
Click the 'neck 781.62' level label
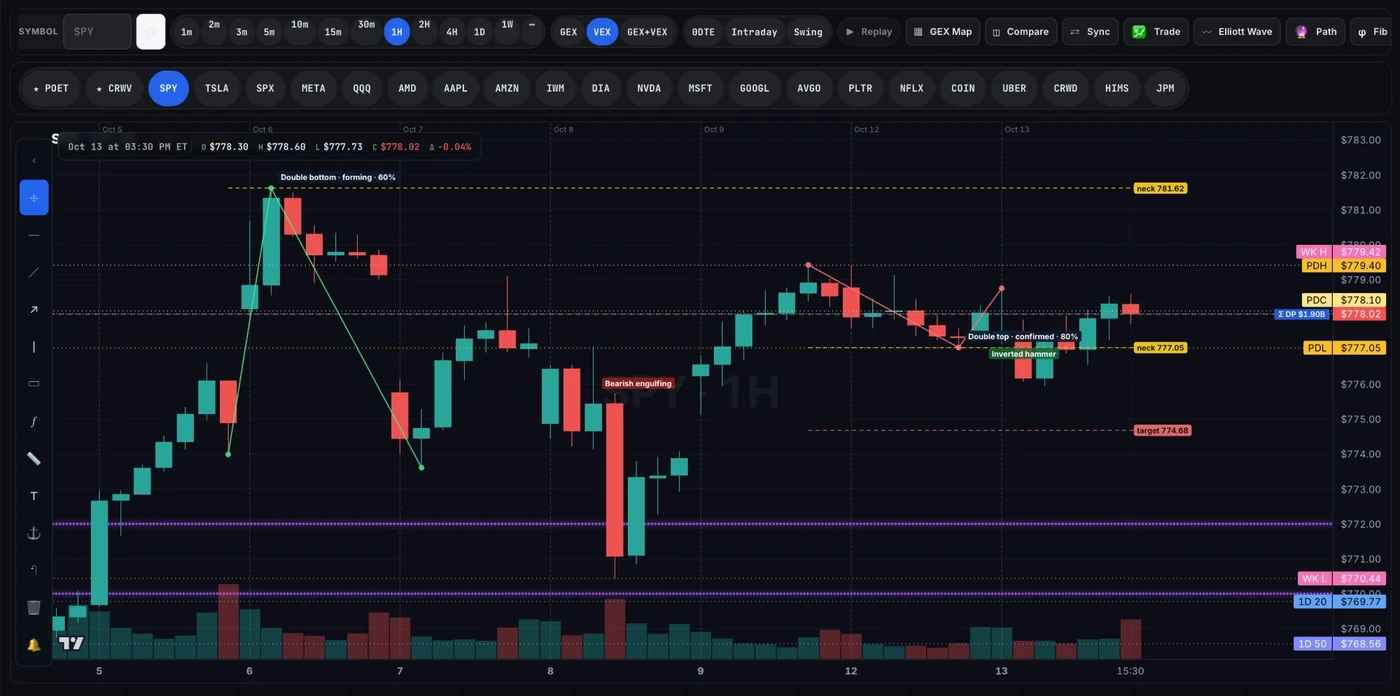click(x=1160, y=188)
